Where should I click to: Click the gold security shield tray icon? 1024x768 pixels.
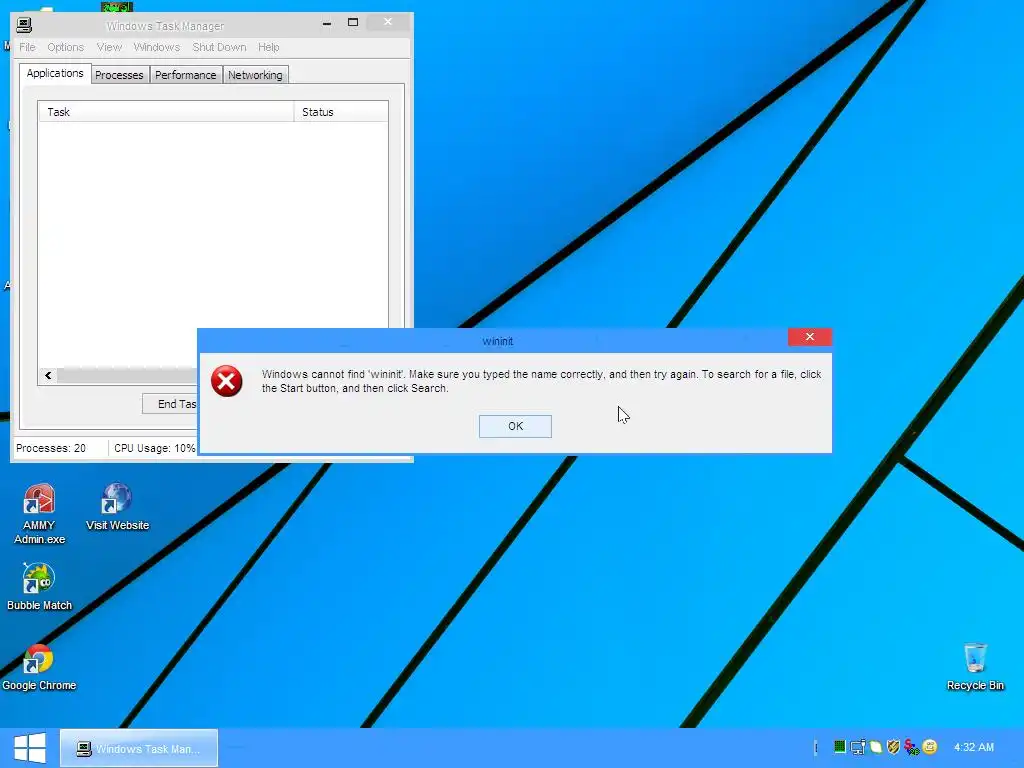893,746
